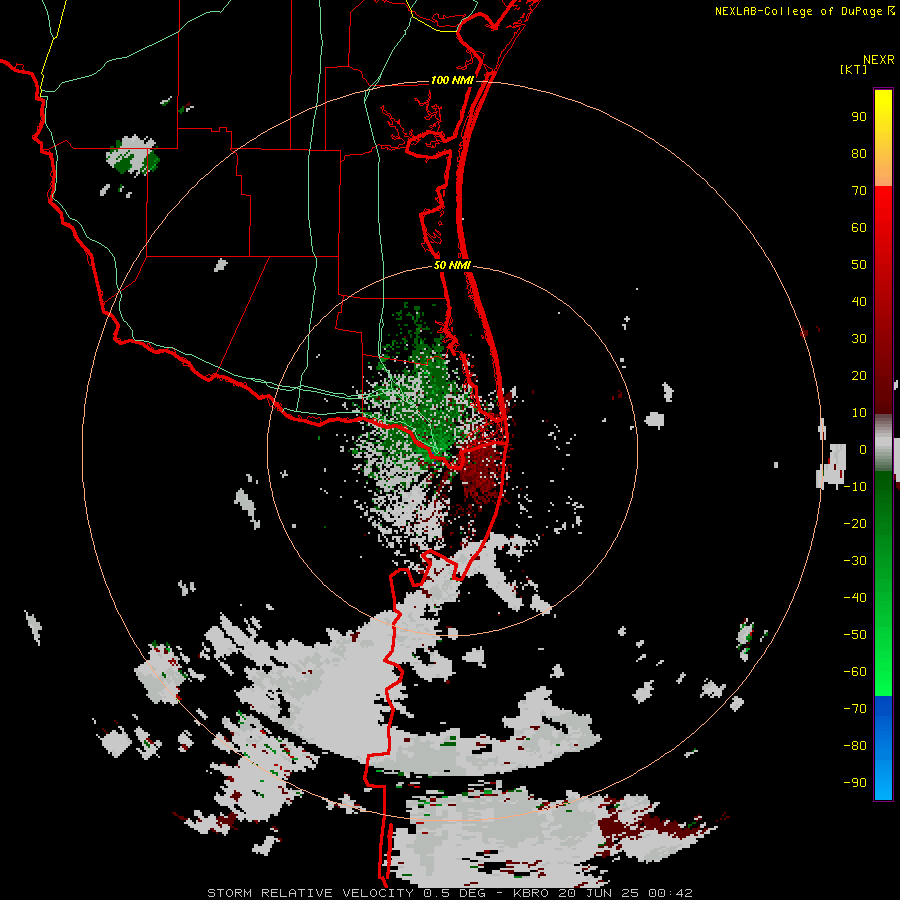Click the NEXR label above the color scale
900x900 pixels.
879,60
